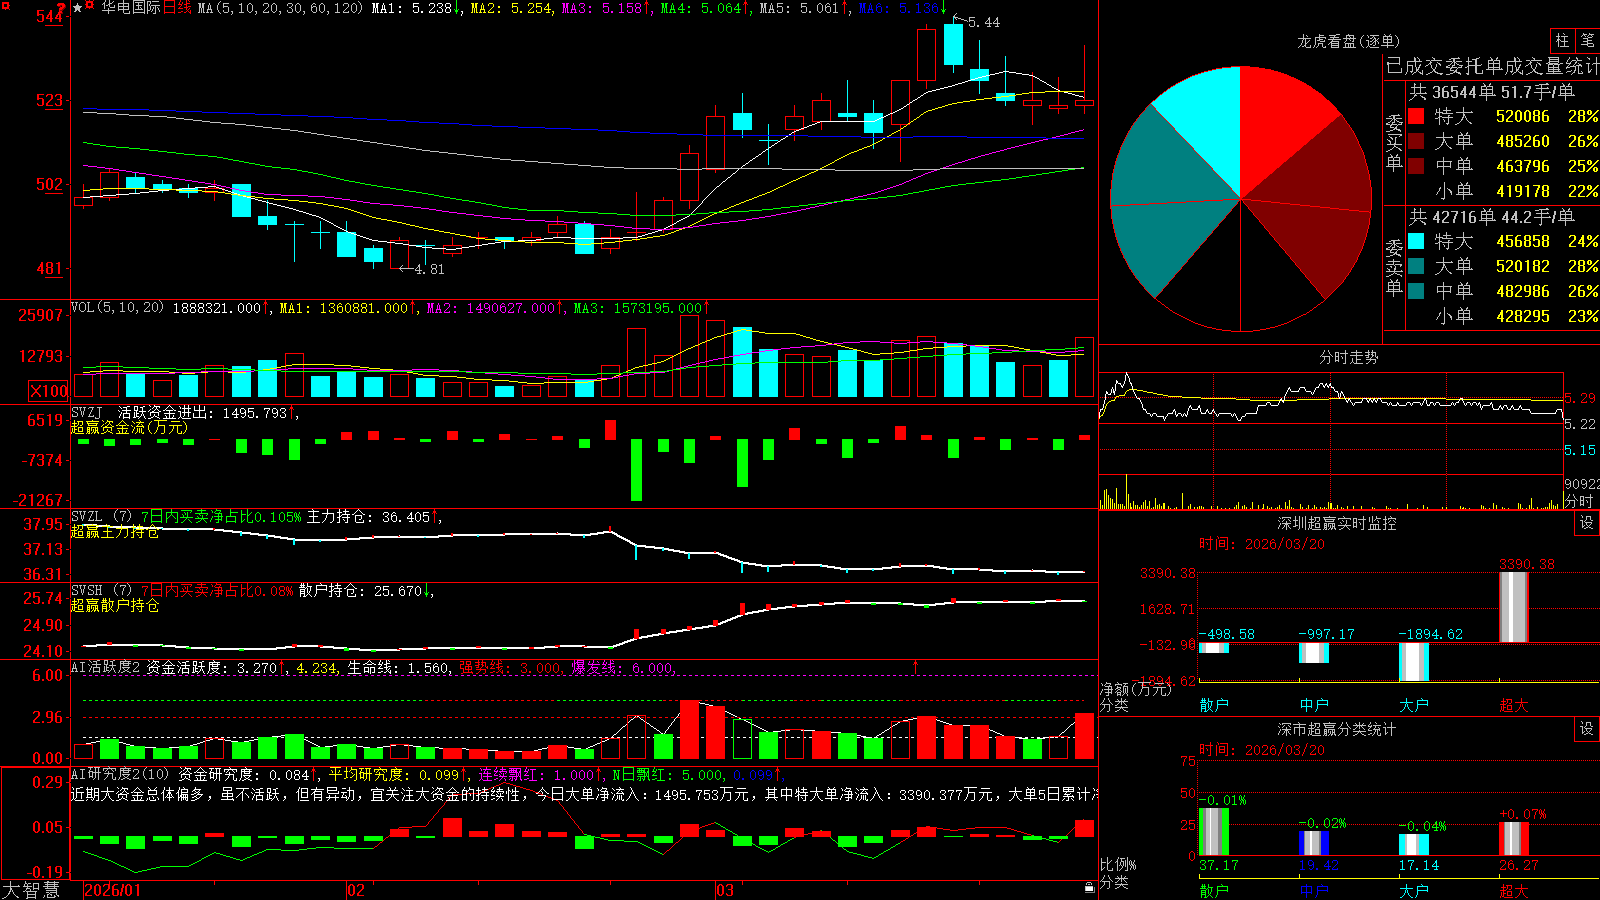Click the 超赢散户持仓 yellow label
Viewport: 1600px width, 900px height.
point(115,606)
